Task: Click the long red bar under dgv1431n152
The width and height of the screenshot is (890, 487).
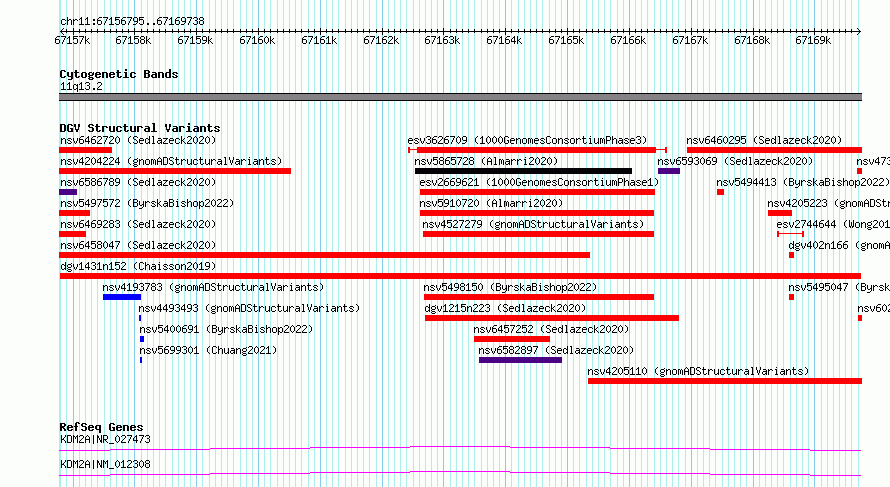Action: coord(460,276)
